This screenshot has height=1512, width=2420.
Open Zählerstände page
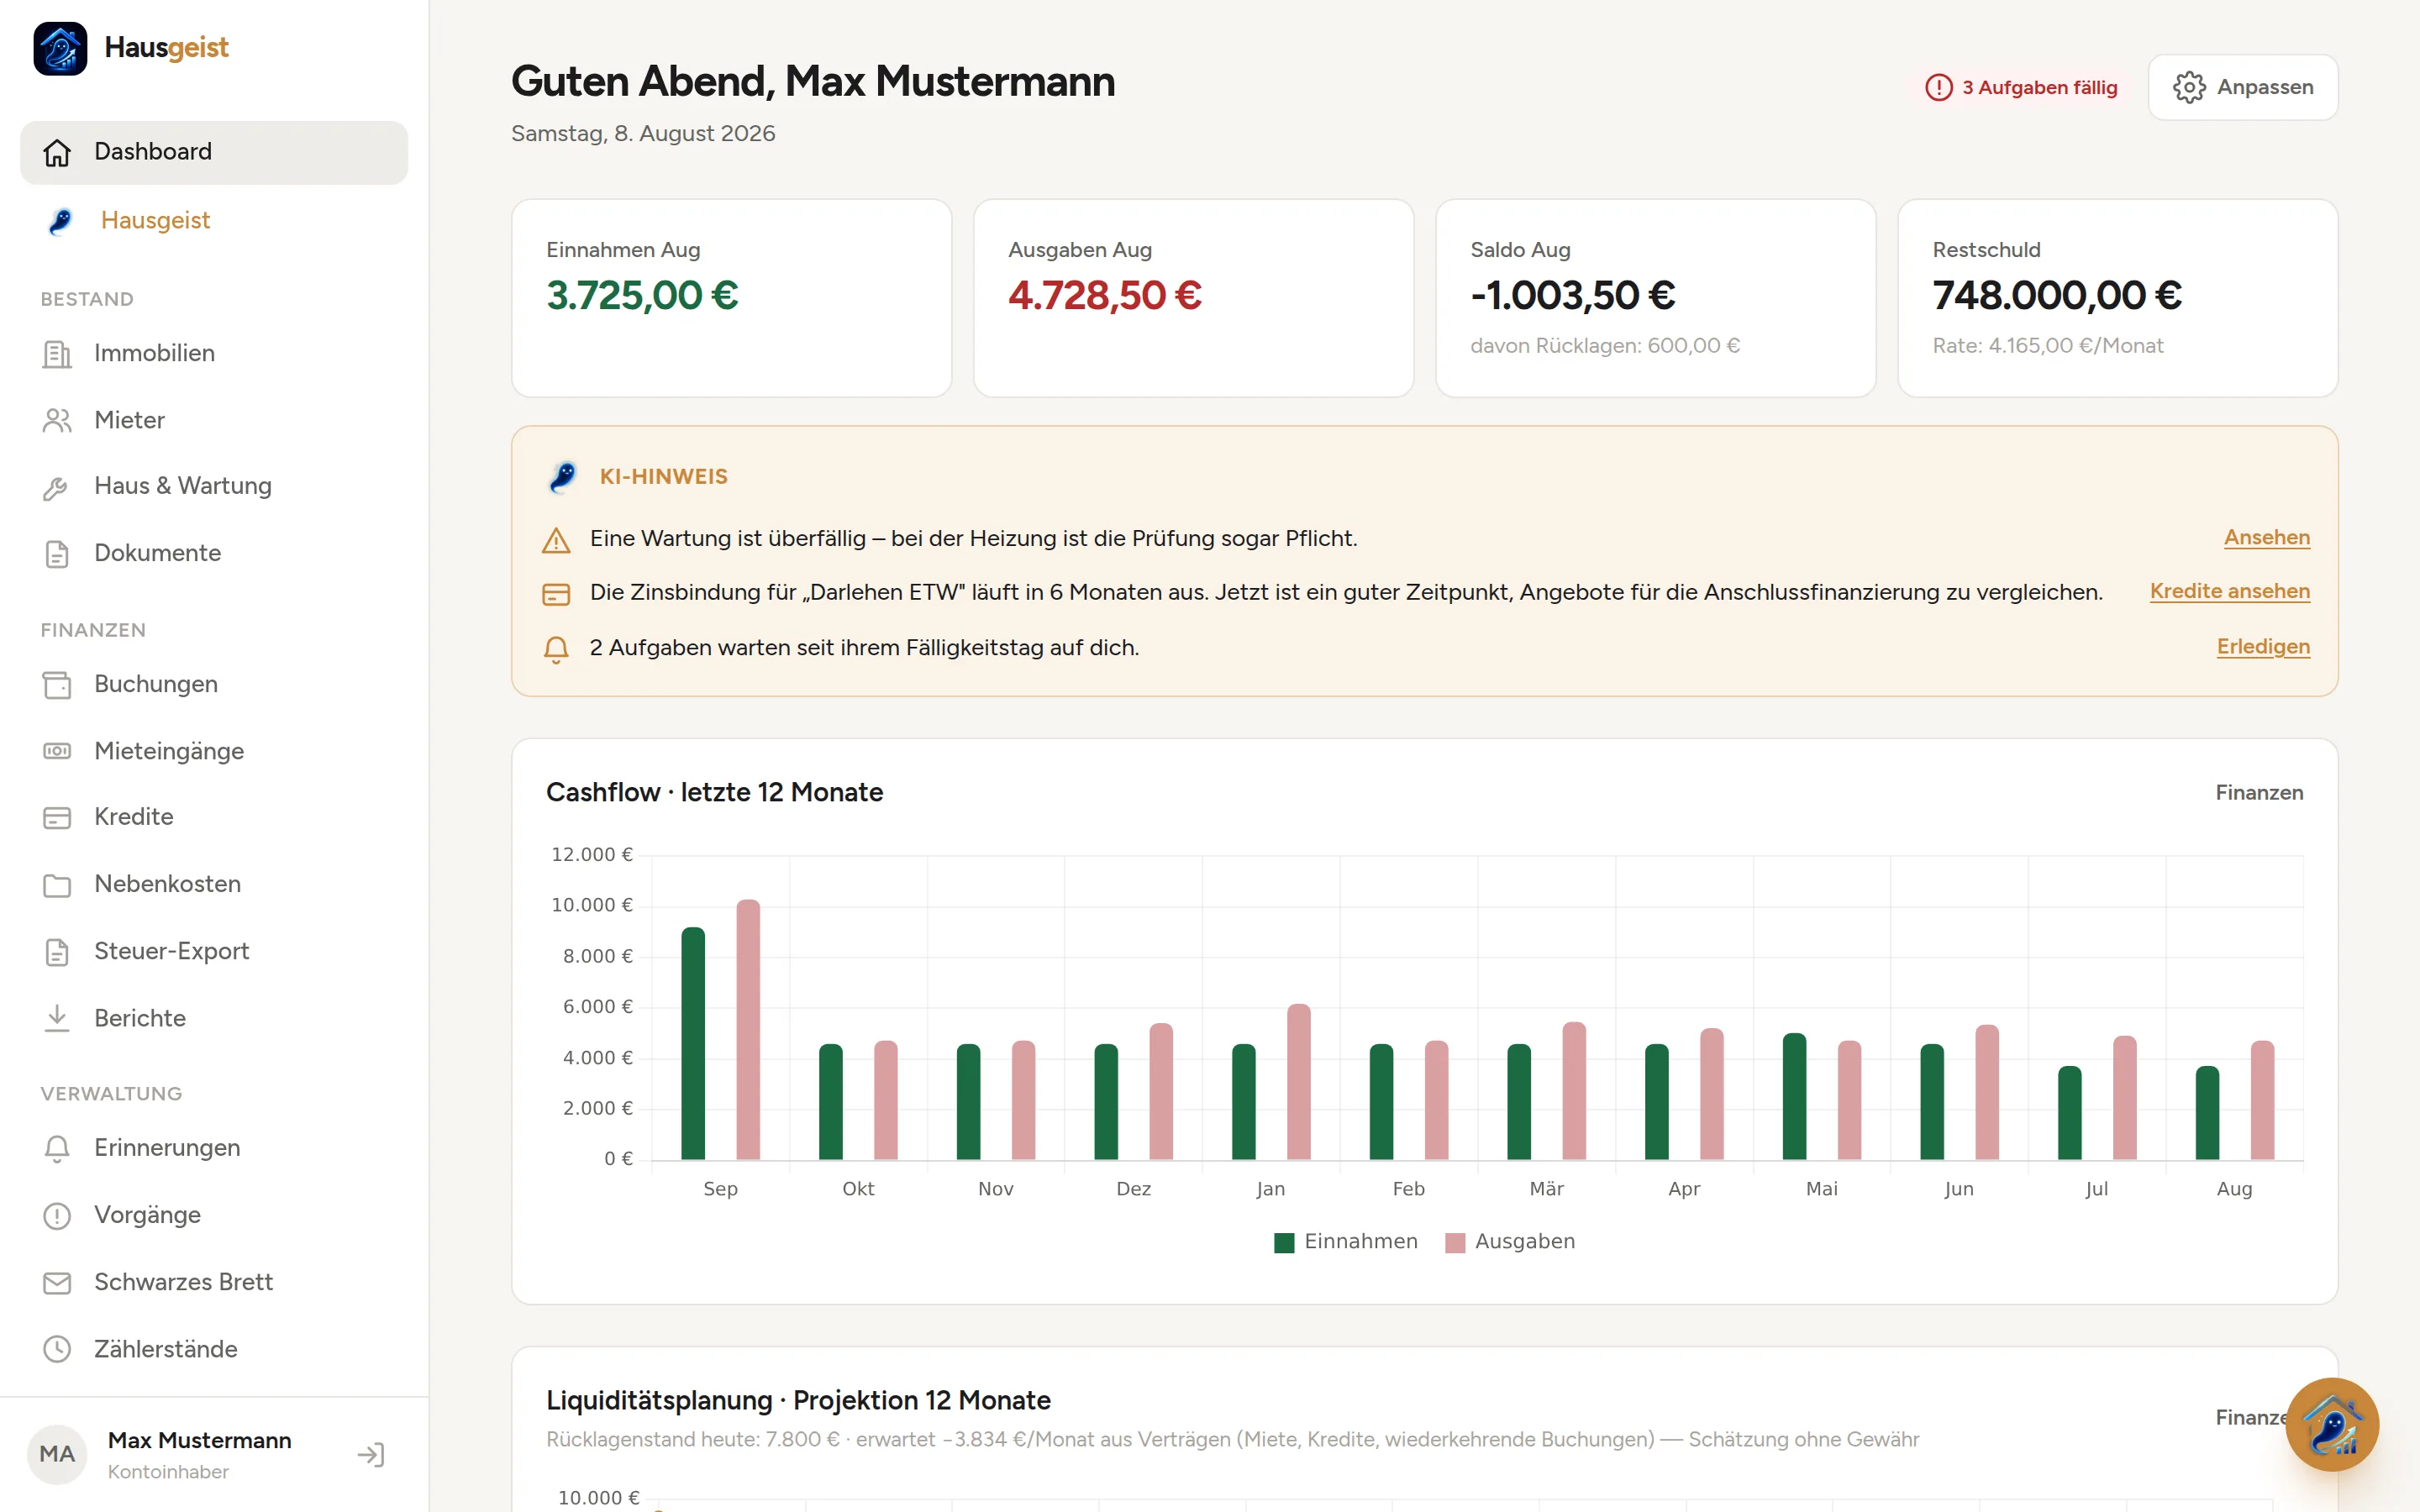click(x=214, y=1349)
